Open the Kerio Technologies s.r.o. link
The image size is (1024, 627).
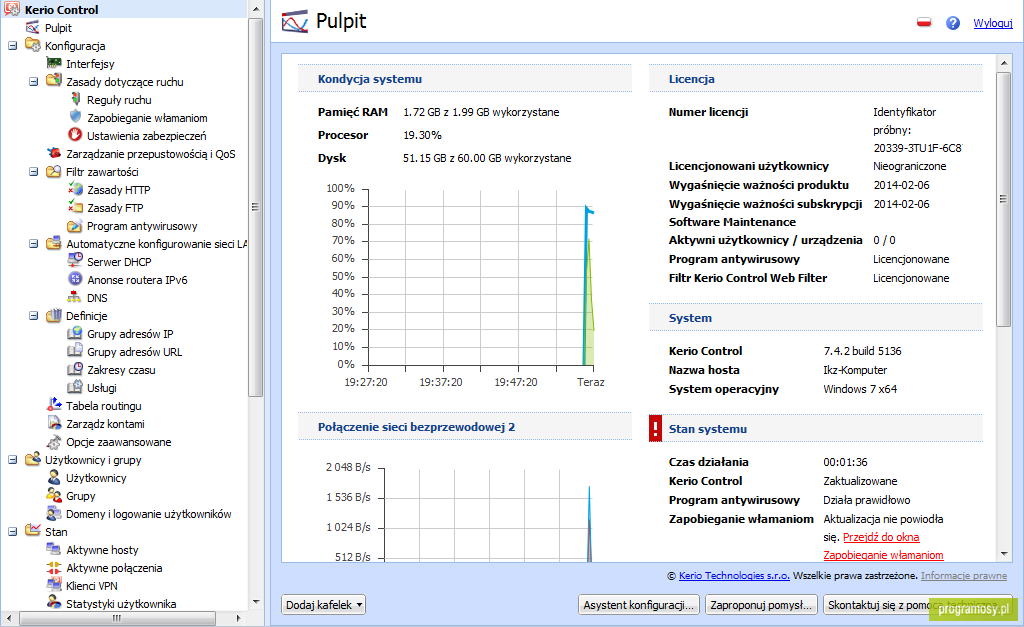(734, 575)
